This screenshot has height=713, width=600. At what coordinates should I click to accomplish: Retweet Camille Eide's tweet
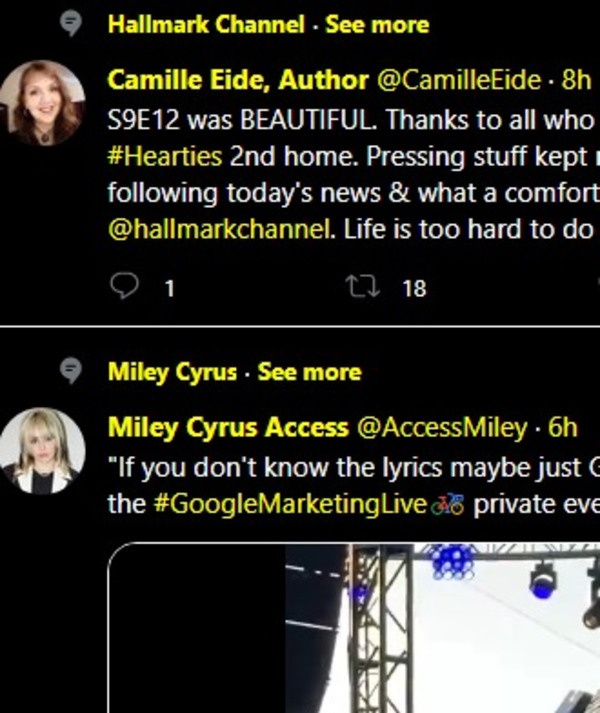tap(357, 288)
